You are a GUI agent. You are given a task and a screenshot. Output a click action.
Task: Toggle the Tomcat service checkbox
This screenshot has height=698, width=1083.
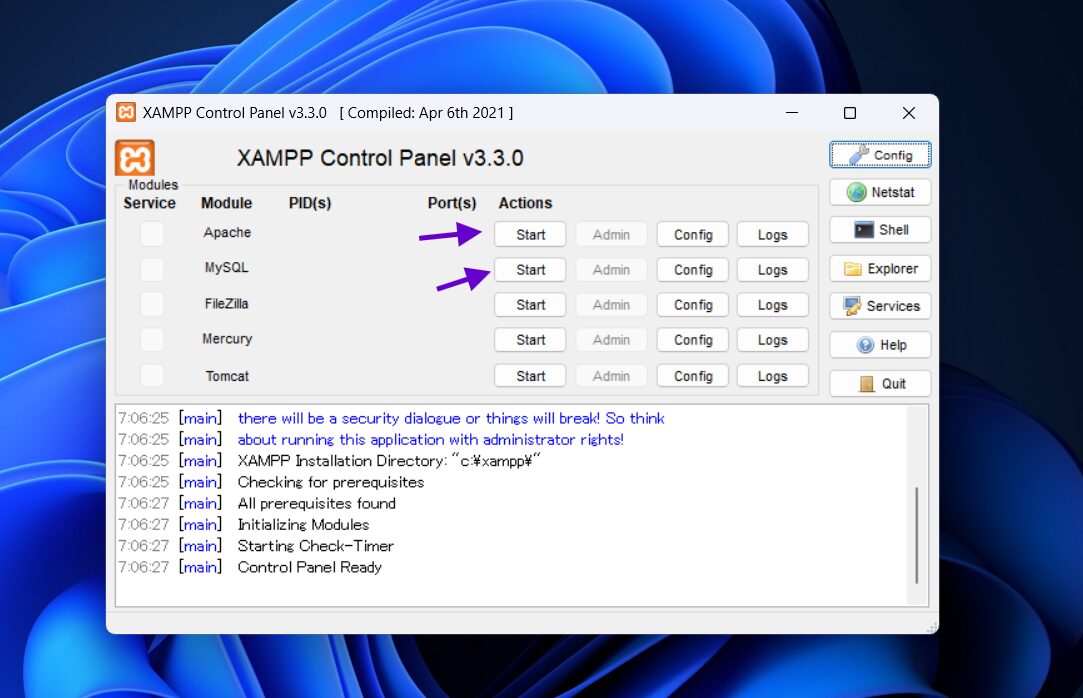152,376
